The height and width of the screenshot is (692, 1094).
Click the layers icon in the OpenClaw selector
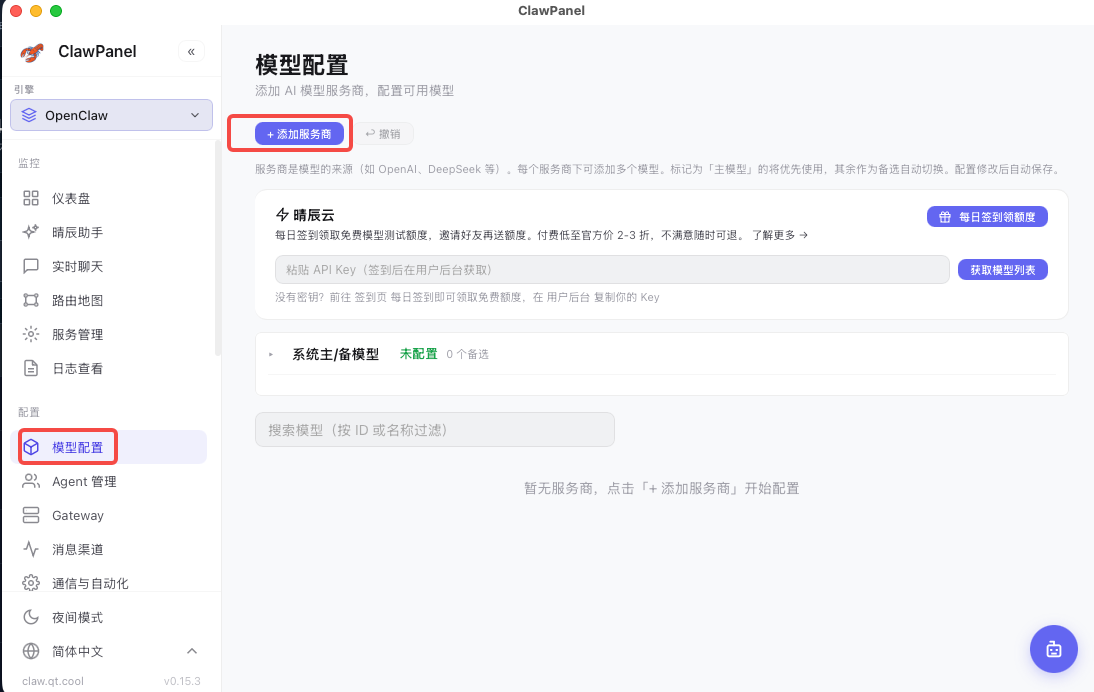click(x=29, y=115)
